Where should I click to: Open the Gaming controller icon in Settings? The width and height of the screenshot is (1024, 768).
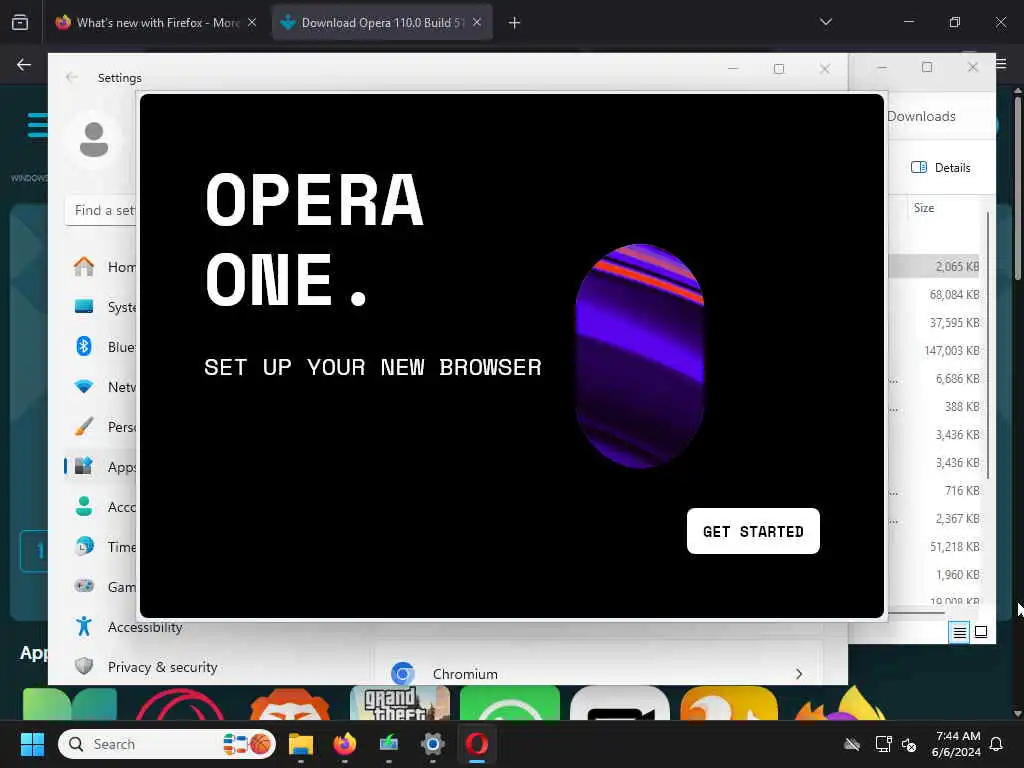tap(84, 586)
